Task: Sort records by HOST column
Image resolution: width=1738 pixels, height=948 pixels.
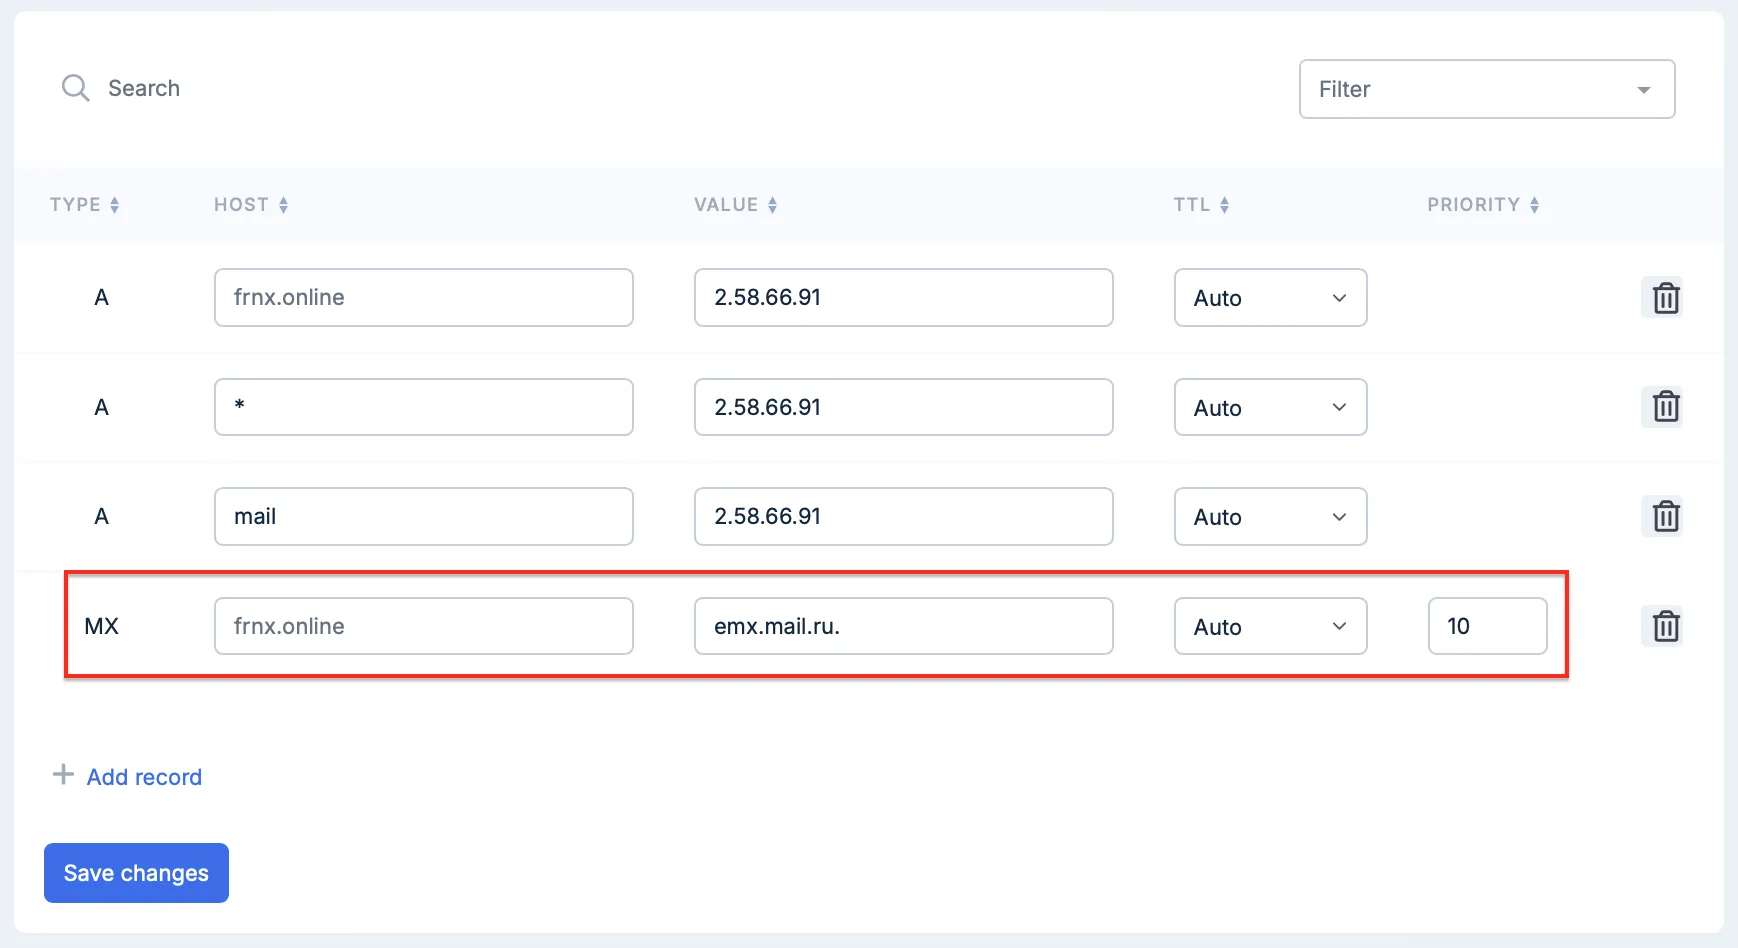Action: tap(251, 205)
